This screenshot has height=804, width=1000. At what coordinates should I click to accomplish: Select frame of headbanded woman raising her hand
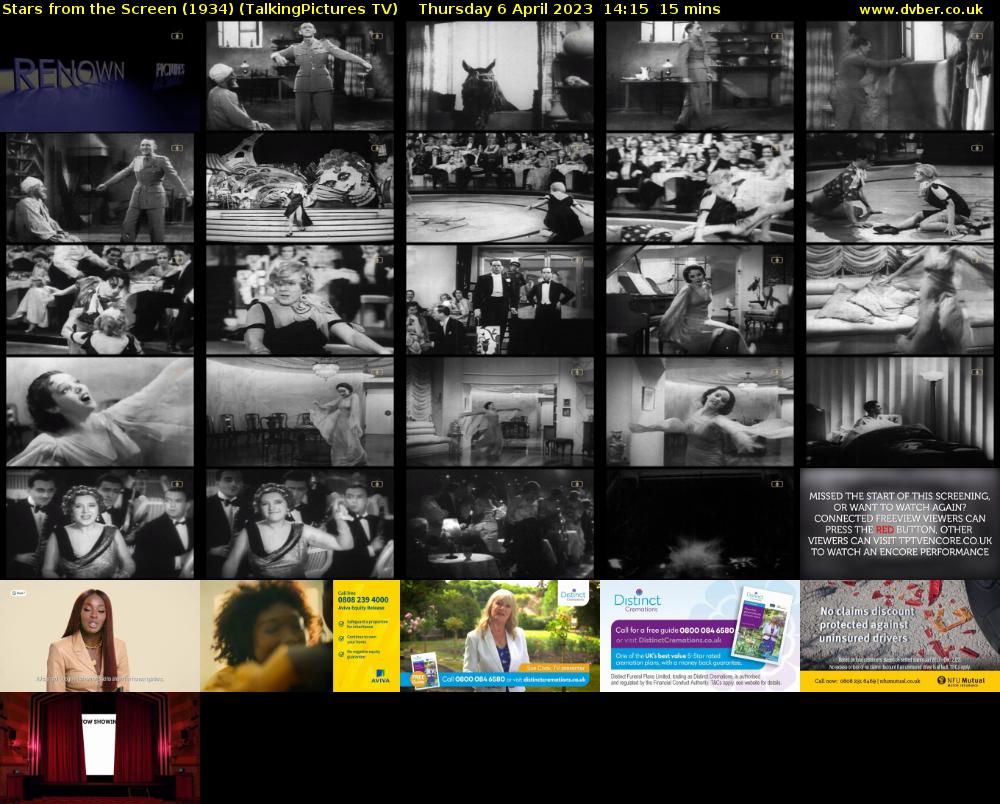(x=300, y=523)
